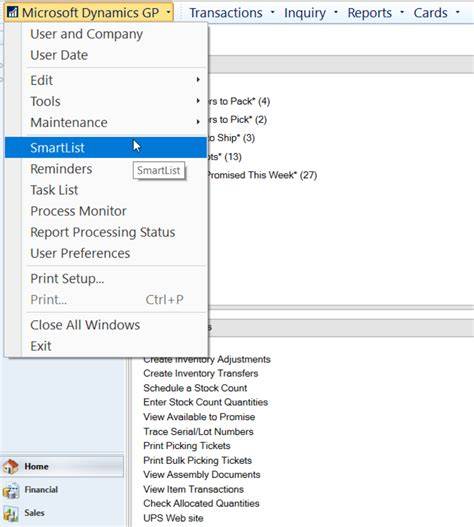Expand the Edit submenu arrow

coord(198,80)
